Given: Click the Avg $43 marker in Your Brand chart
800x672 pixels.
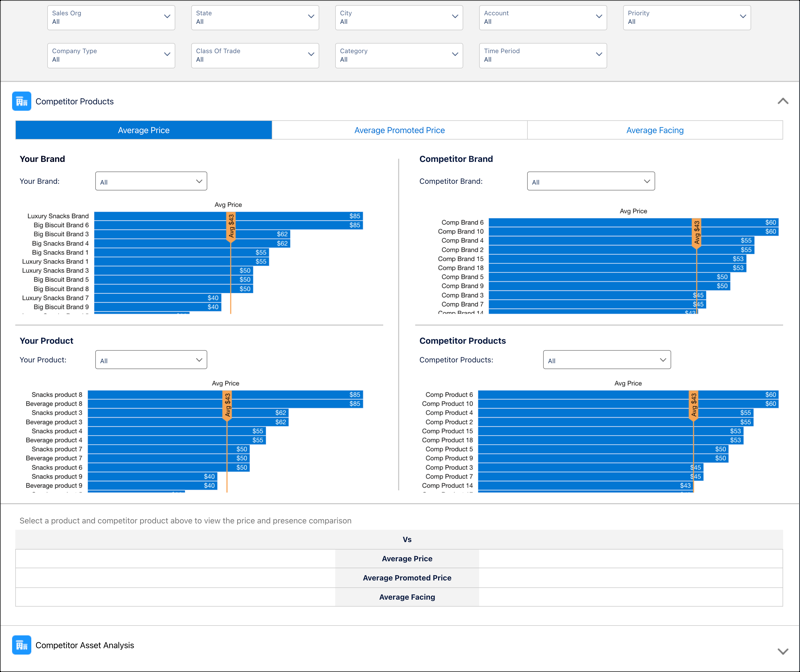Looking at the screenshot, I should point(231,227).
